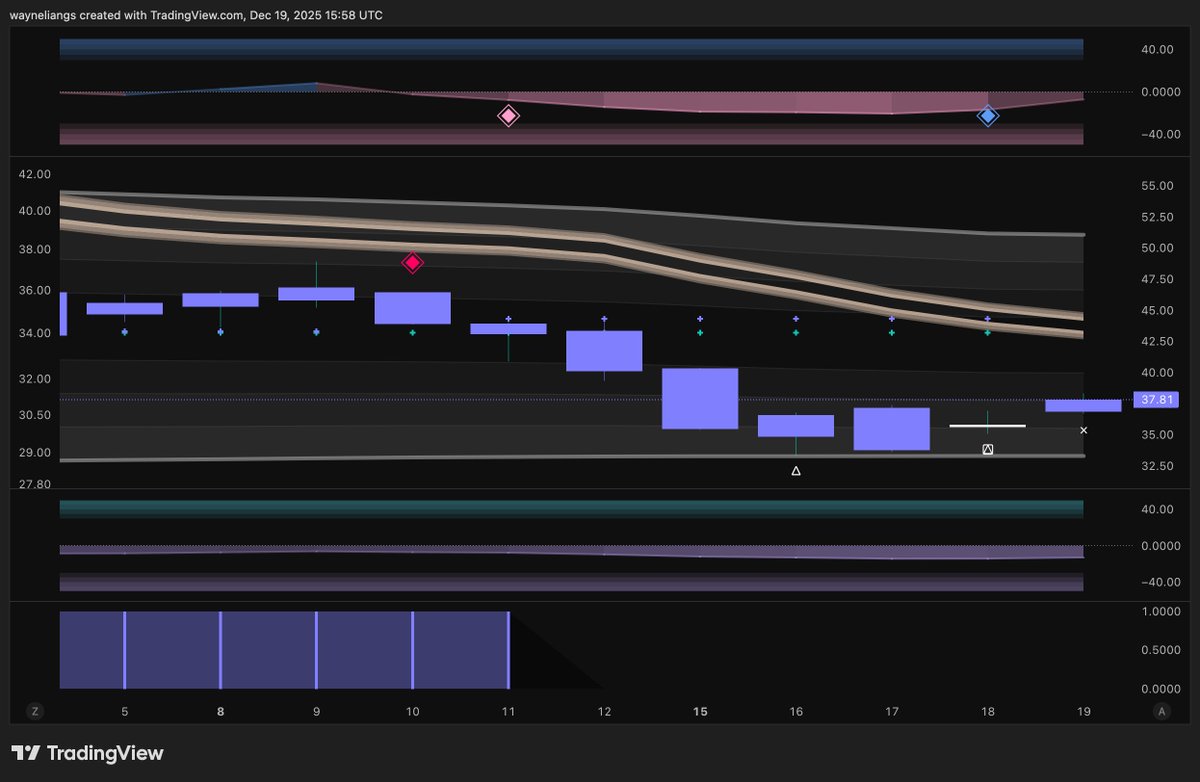Click the pink diamond signal in top indicator

508,116
